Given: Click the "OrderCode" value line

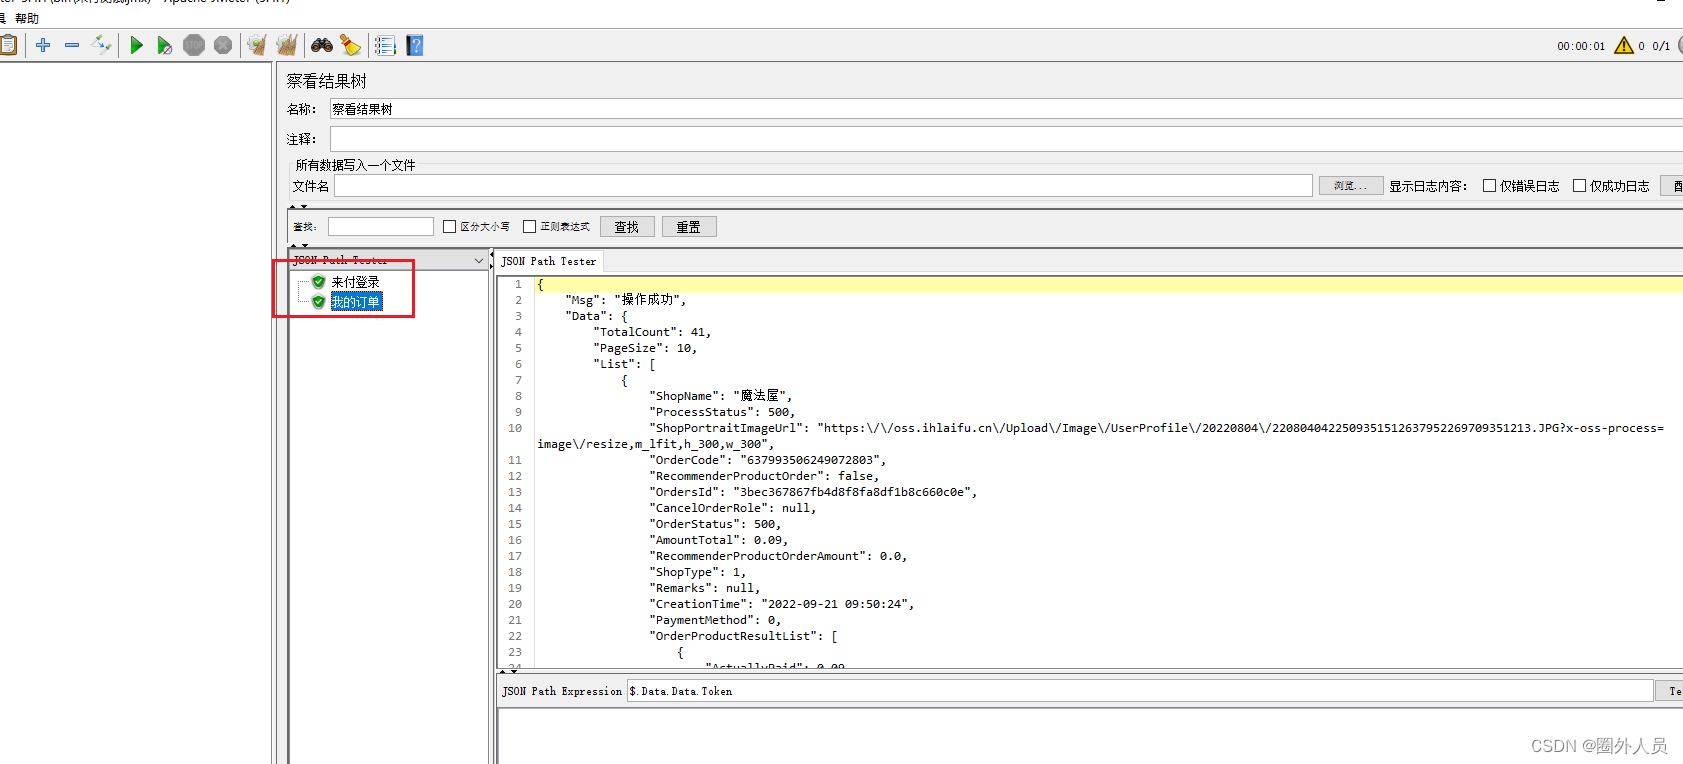Looking at the screenshot, I should [768, 460].
